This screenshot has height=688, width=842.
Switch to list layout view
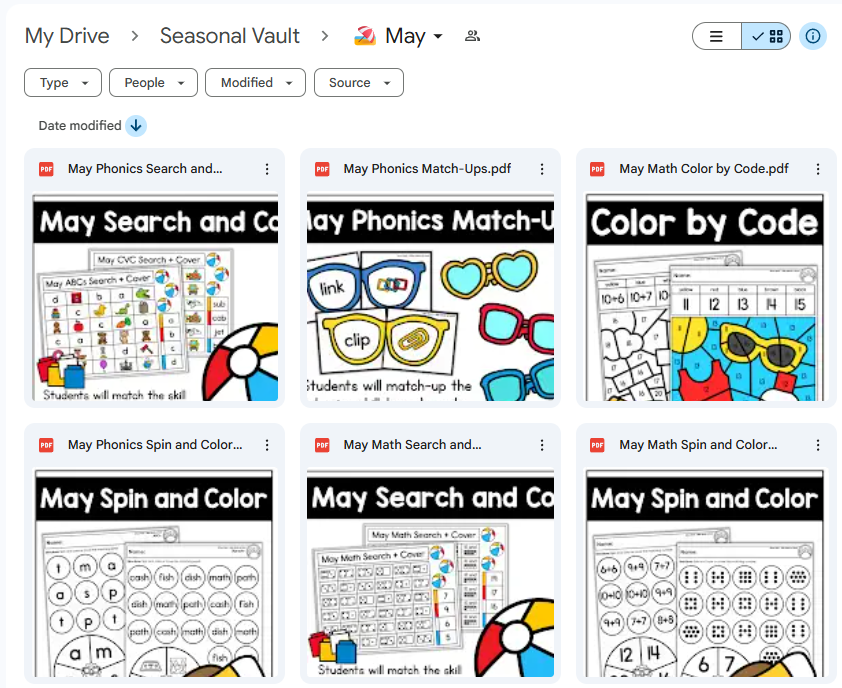click(717, 36)
